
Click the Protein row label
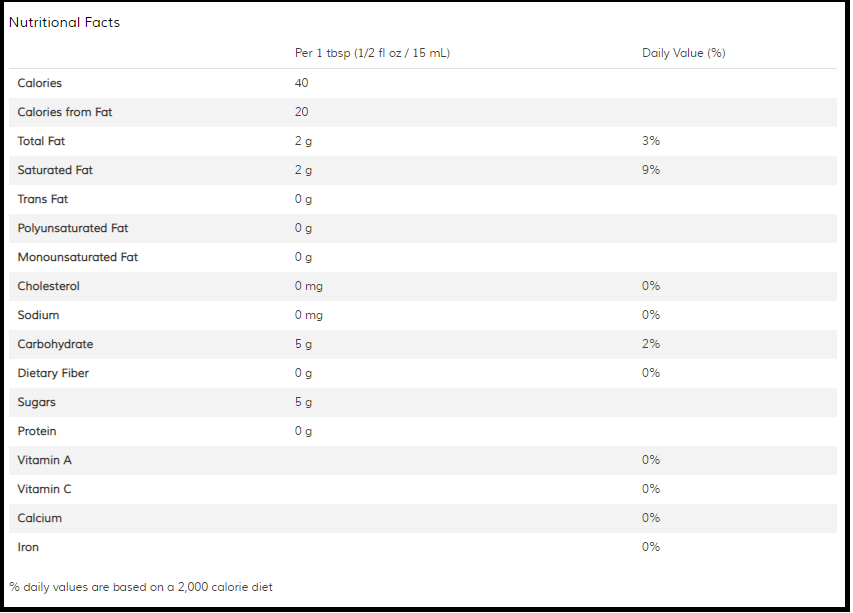tap(37, 431)
